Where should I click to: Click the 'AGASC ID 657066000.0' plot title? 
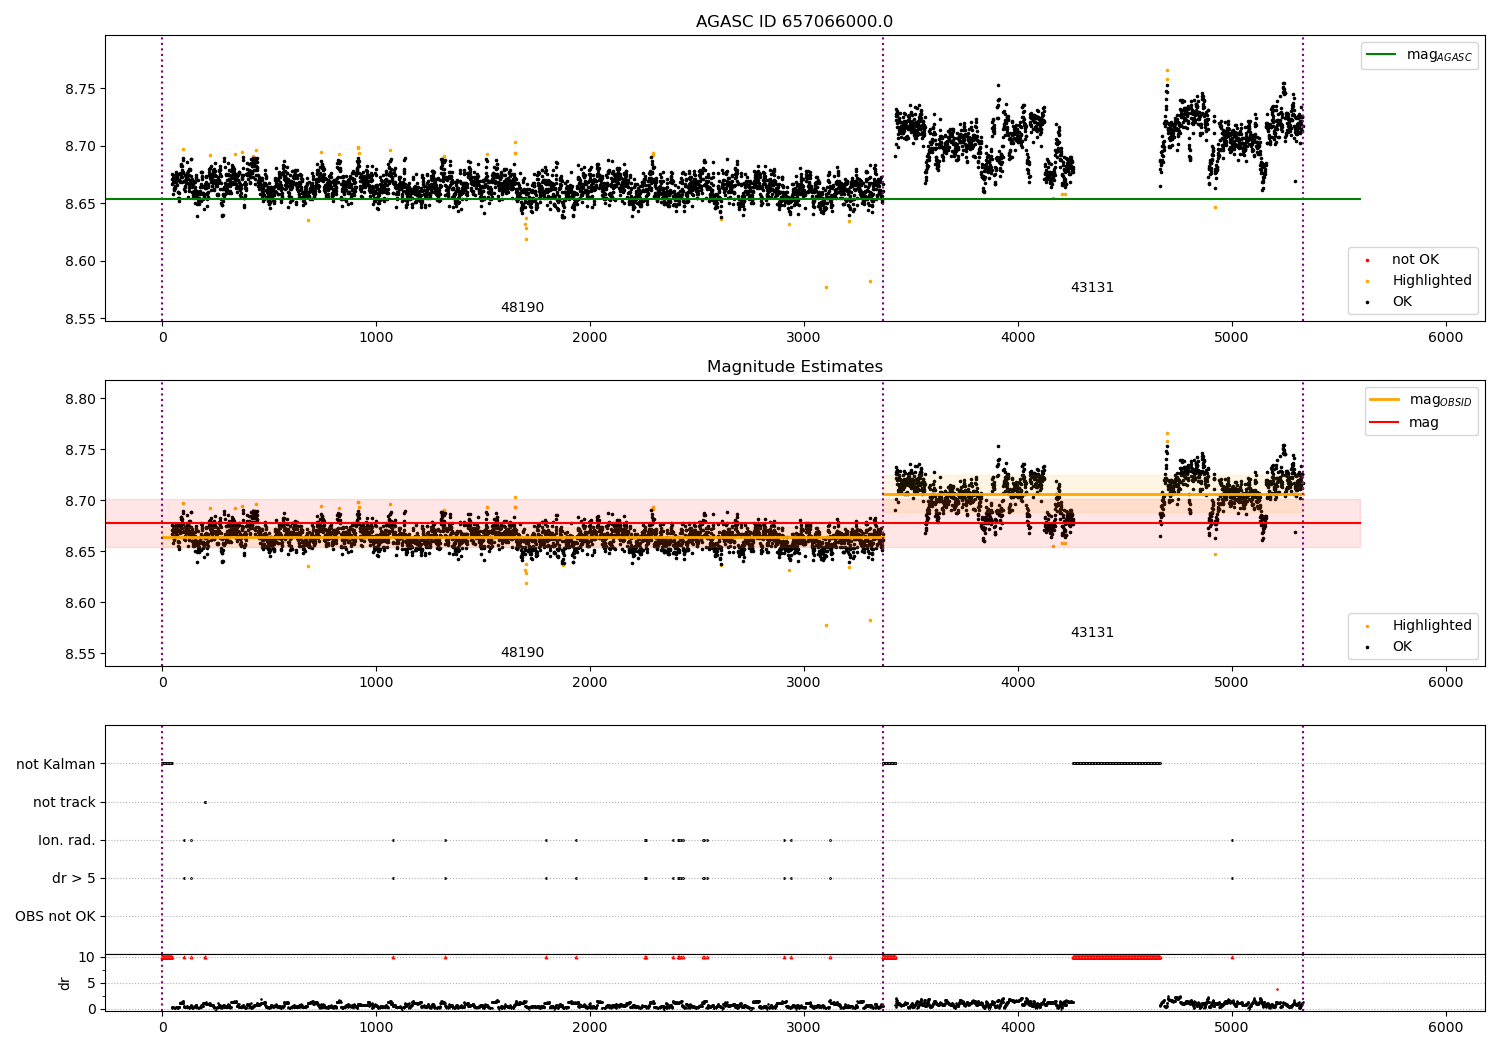[795, 22]
